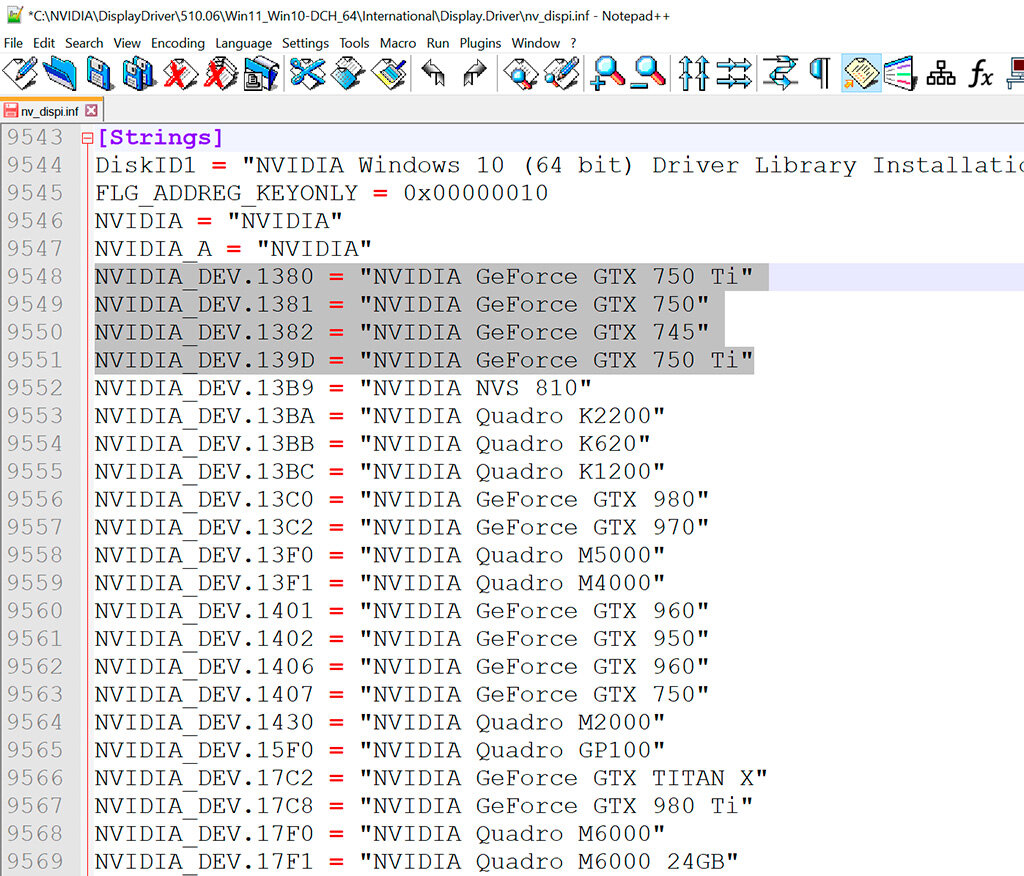The image size is (1024, 876).
Task: Click the GeForce GTX 980 line 9556
Action: pyautogui.click(x=402, y=499)
